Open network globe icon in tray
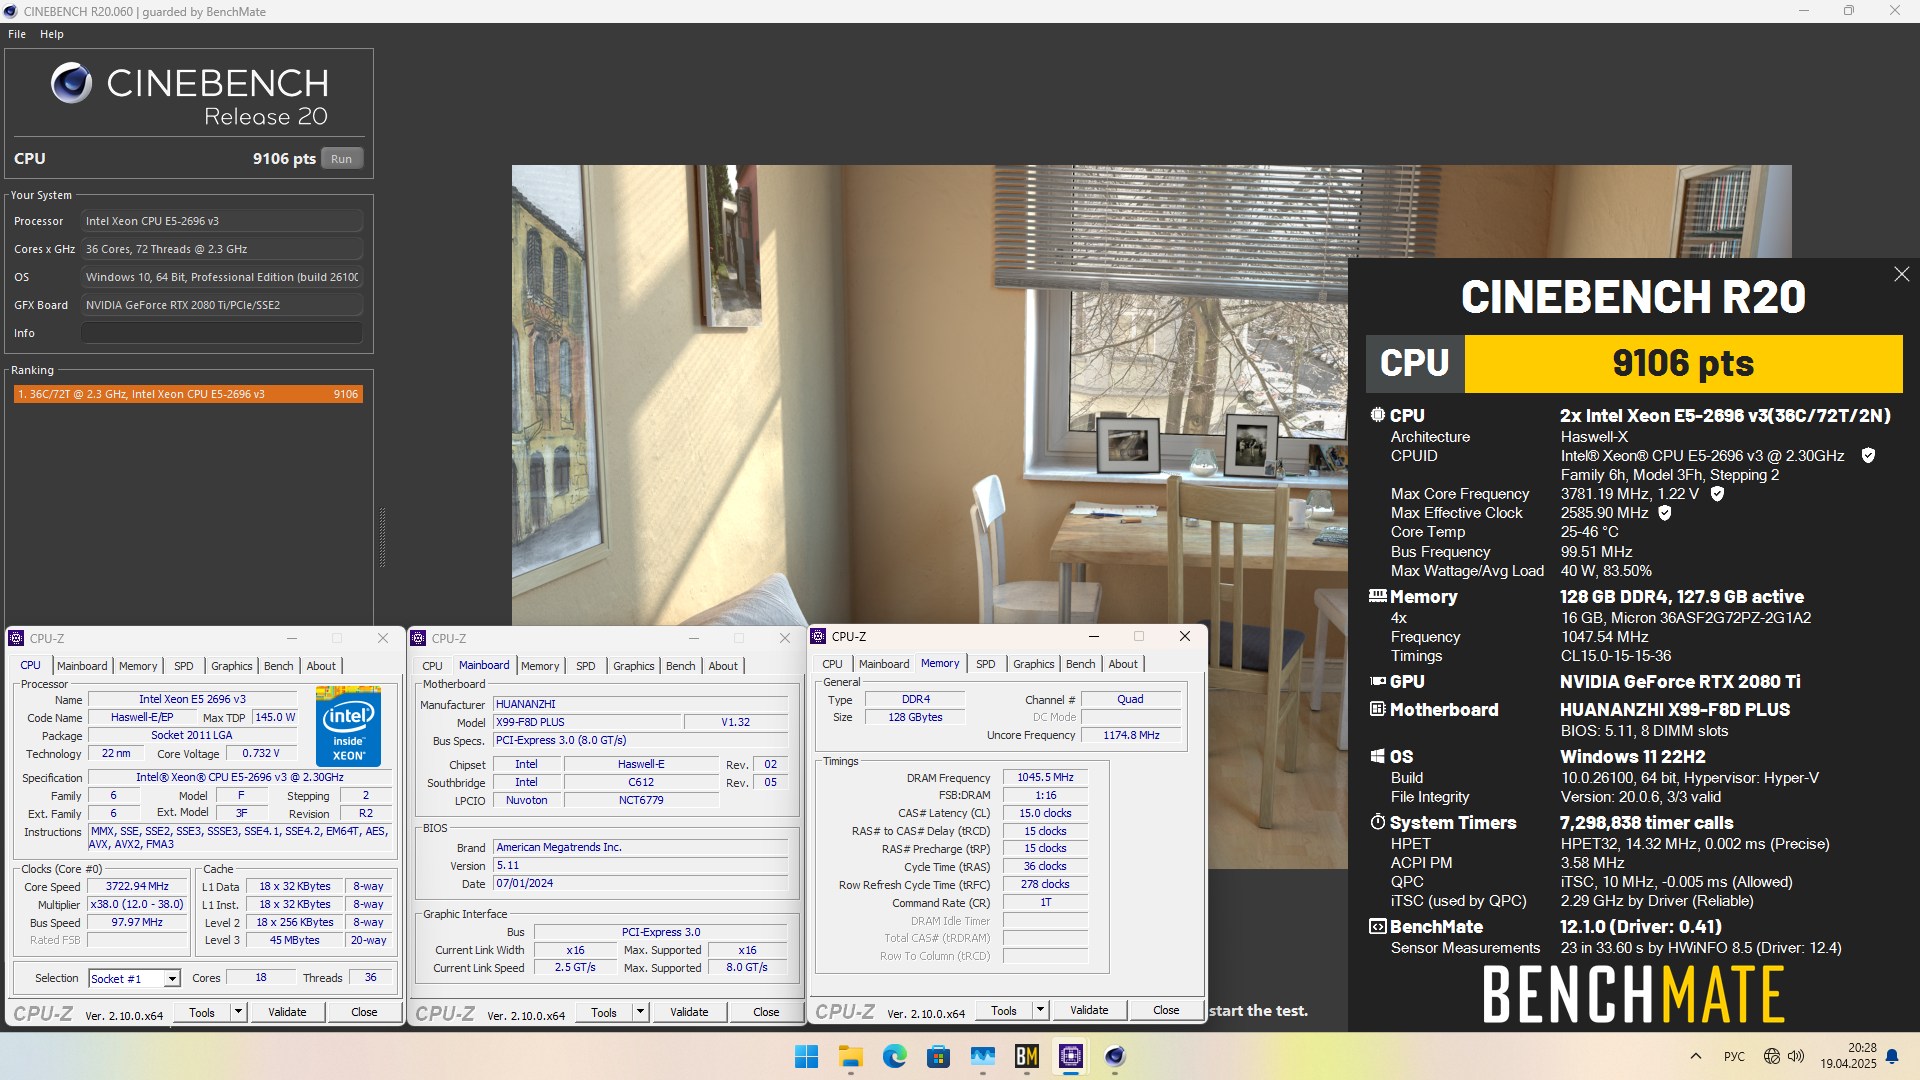The image size is (1920, 1080). click(1772, 1056)
